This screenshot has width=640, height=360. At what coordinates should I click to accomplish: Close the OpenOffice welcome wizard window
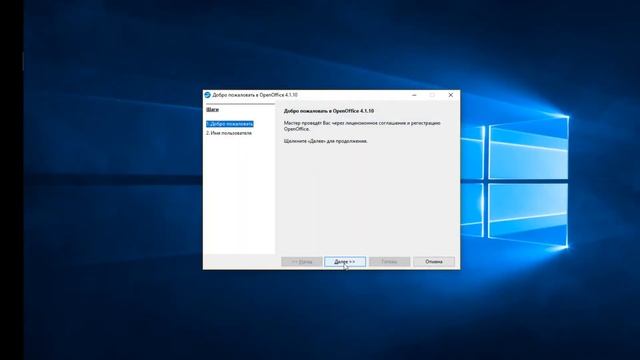[x=451, y=95]
